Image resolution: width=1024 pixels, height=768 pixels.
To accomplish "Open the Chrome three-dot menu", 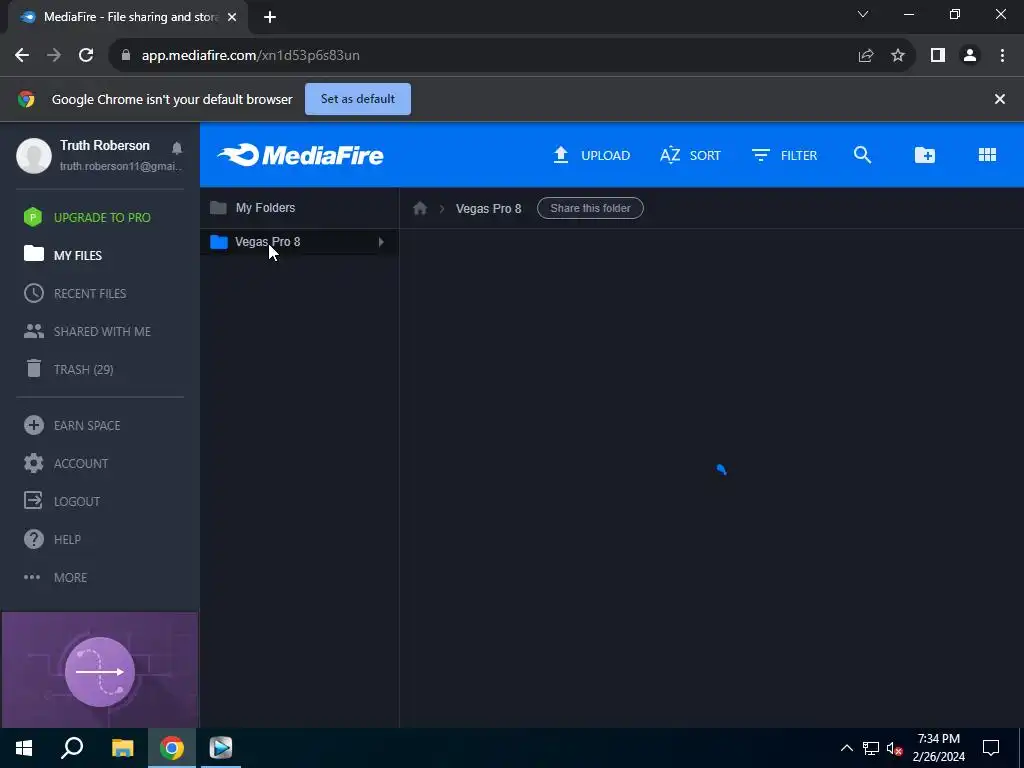I will click(x=1002, y=56).
